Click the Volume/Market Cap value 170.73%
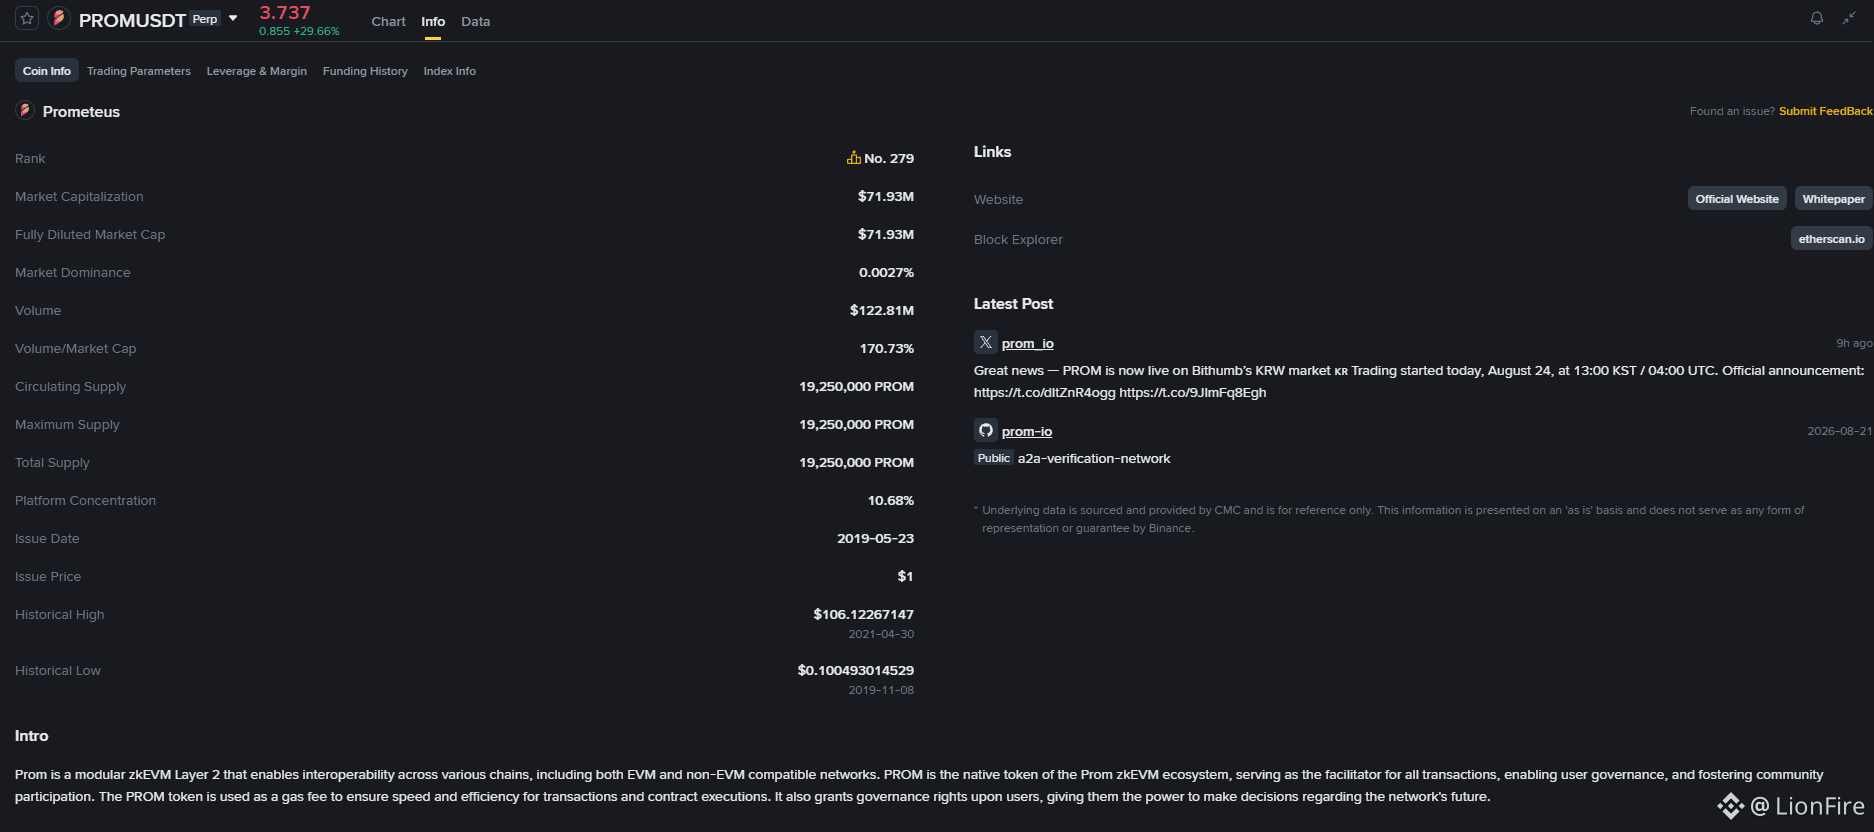 point(887,348)
